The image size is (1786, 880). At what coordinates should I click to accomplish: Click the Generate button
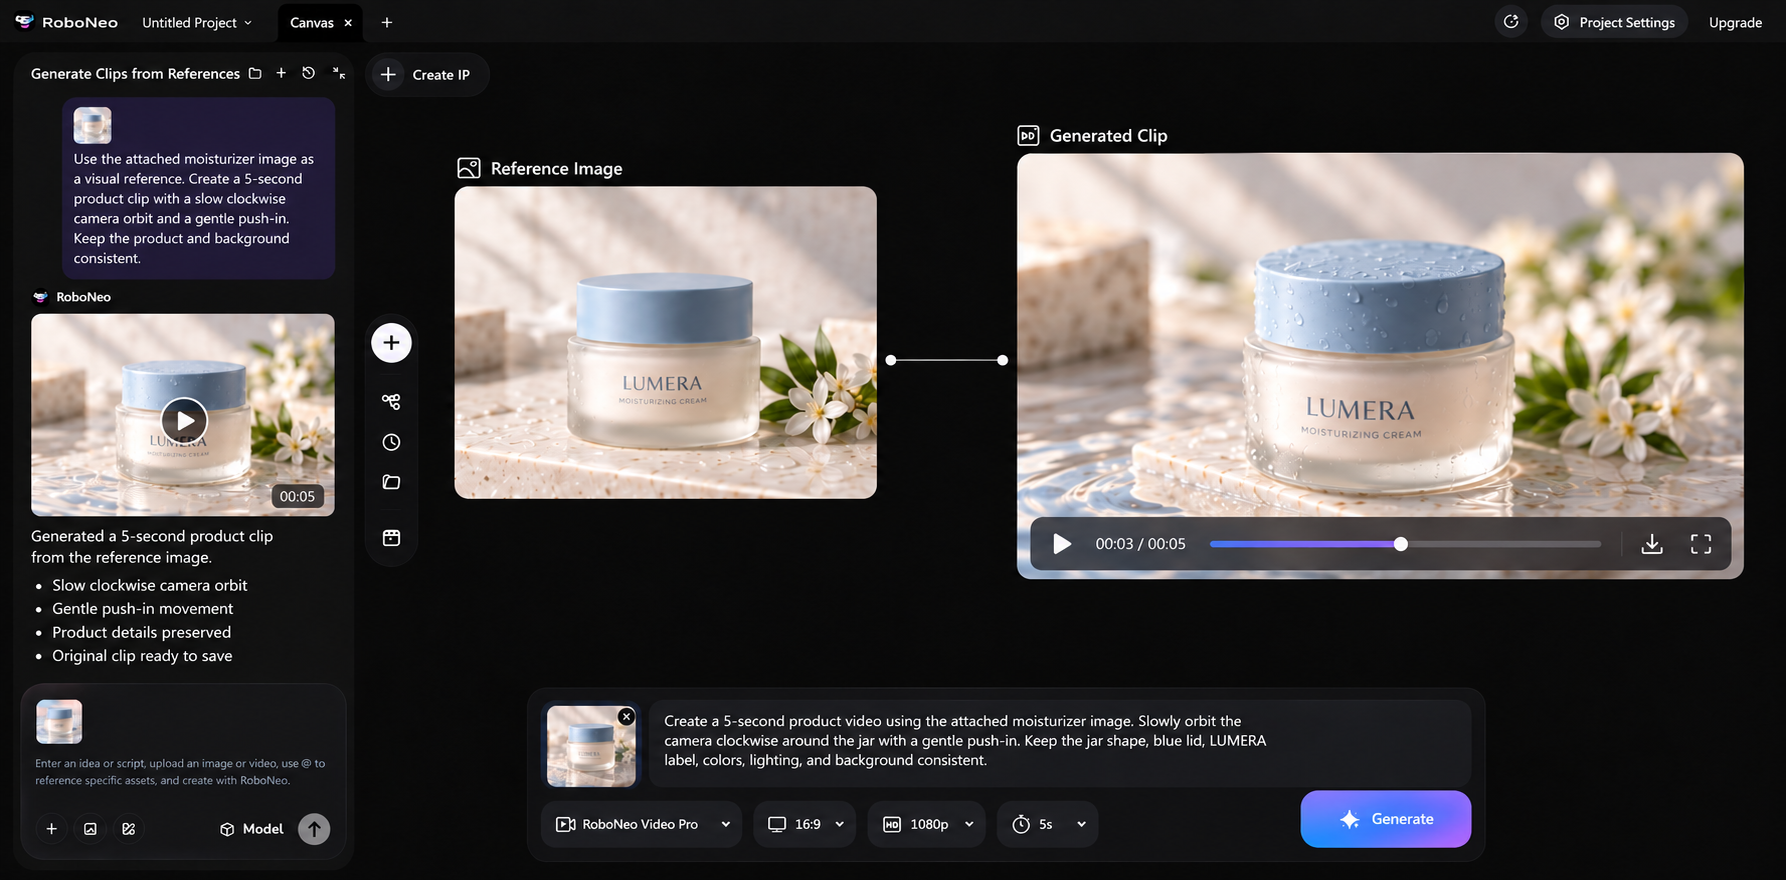[1385, 819]
